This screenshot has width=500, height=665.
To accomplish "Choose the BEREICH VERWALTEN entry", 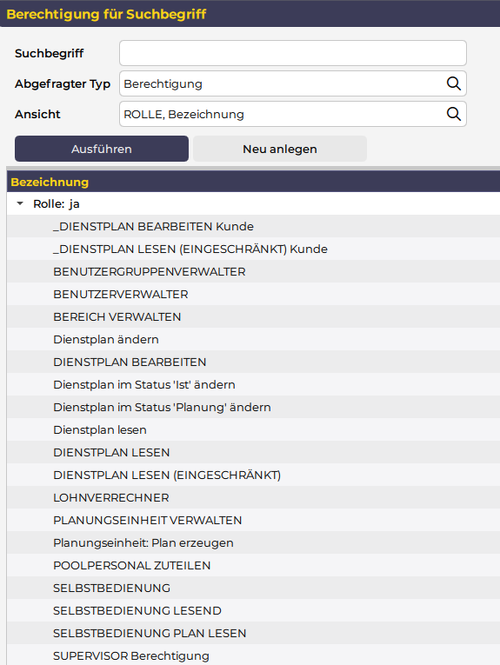I will (x=253, y=316).
